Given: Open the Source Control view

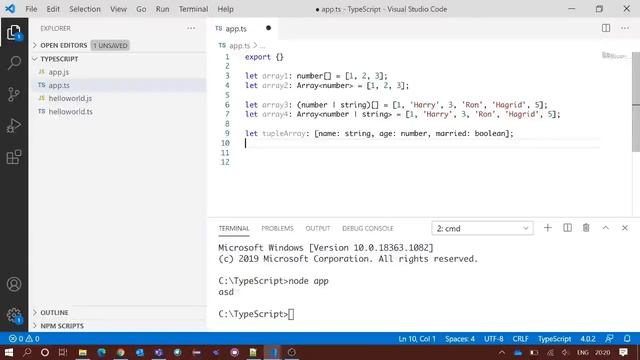Looking at the screenshot, I should (x=14, y=94).
